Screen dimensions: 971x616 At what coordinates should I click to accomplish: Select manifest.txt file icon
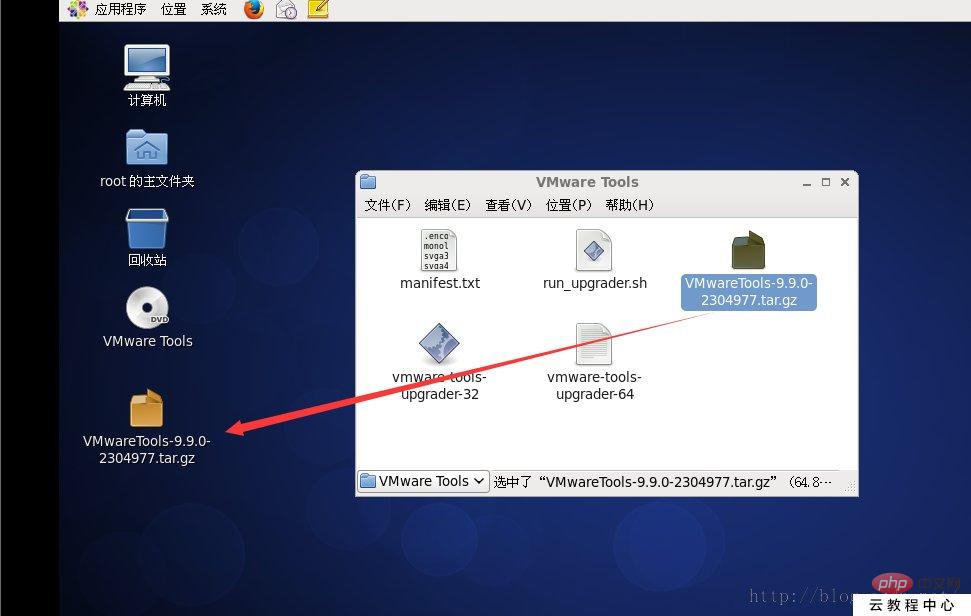pyautogui.click(x=439, y=250)
